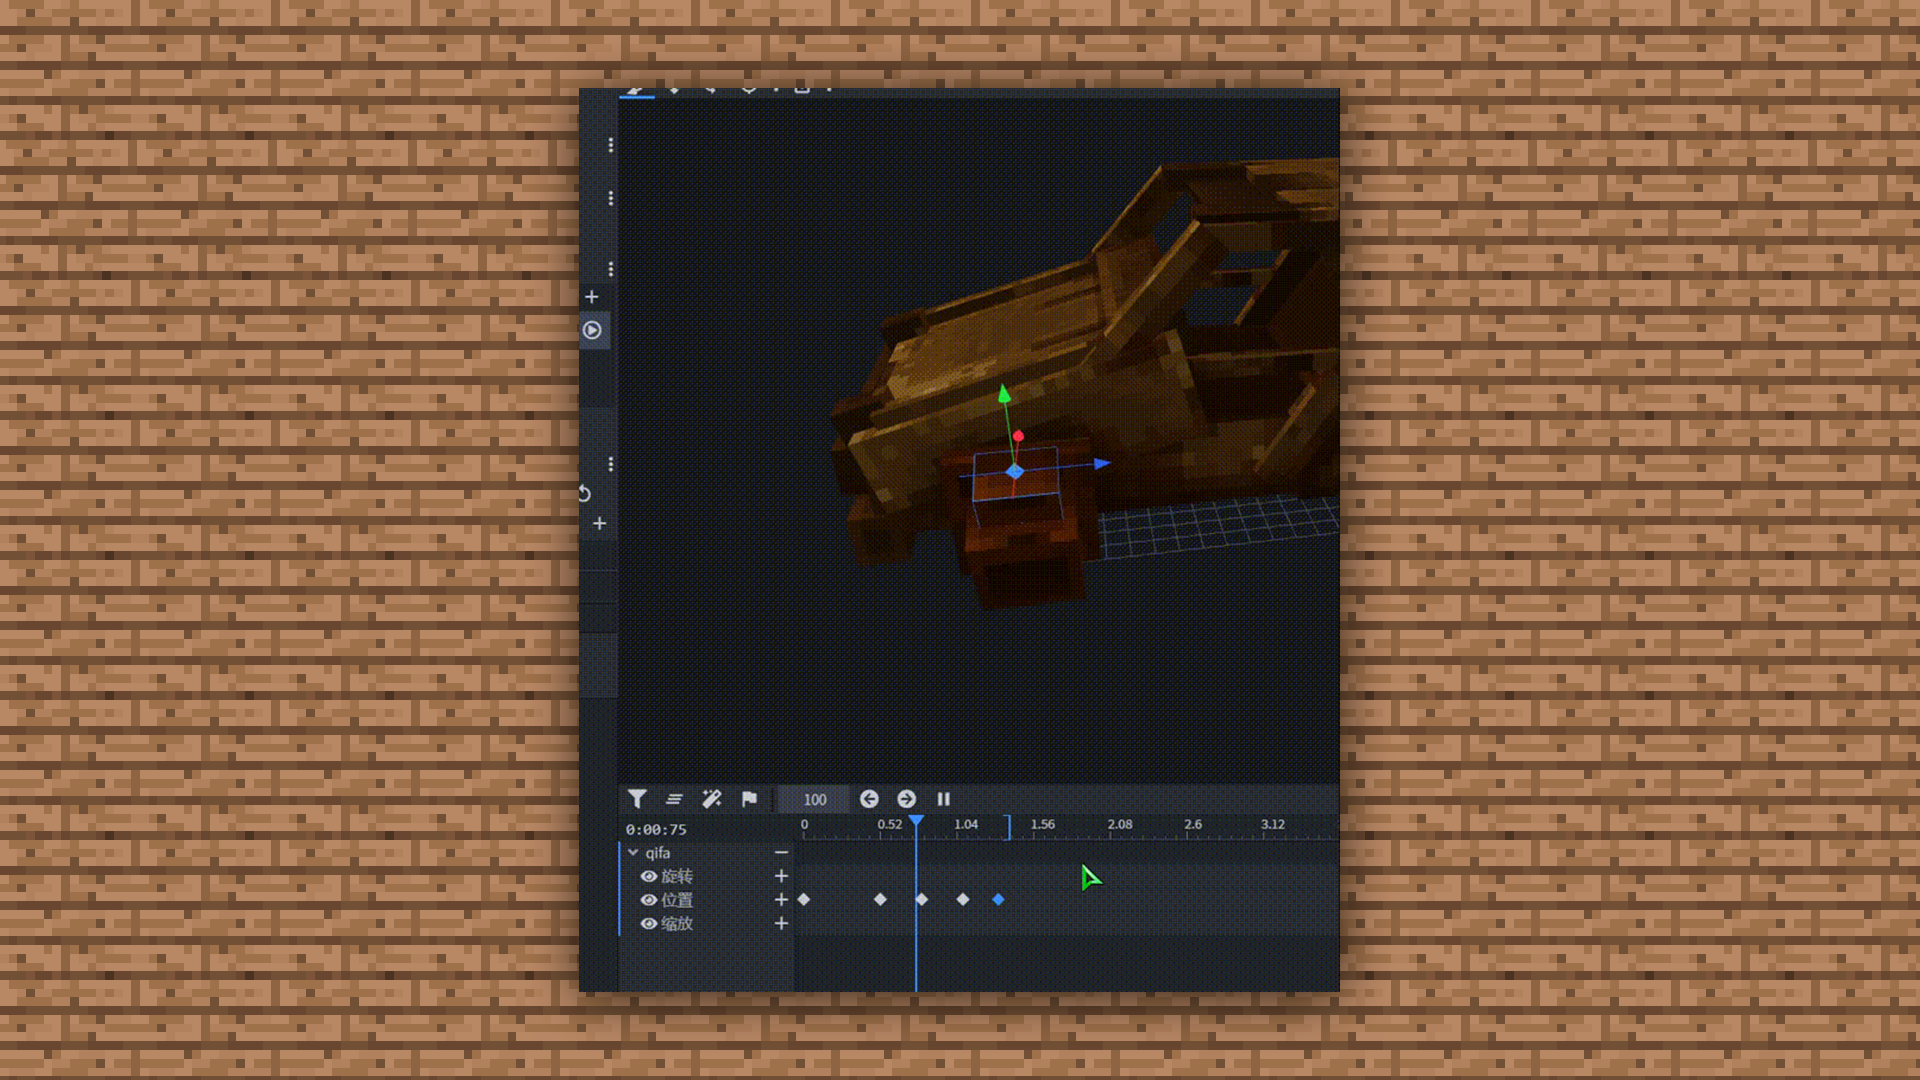The image size is (1920, 1080).
Task: Select the 位置 keyframe near 0.52
Action: 880,900
